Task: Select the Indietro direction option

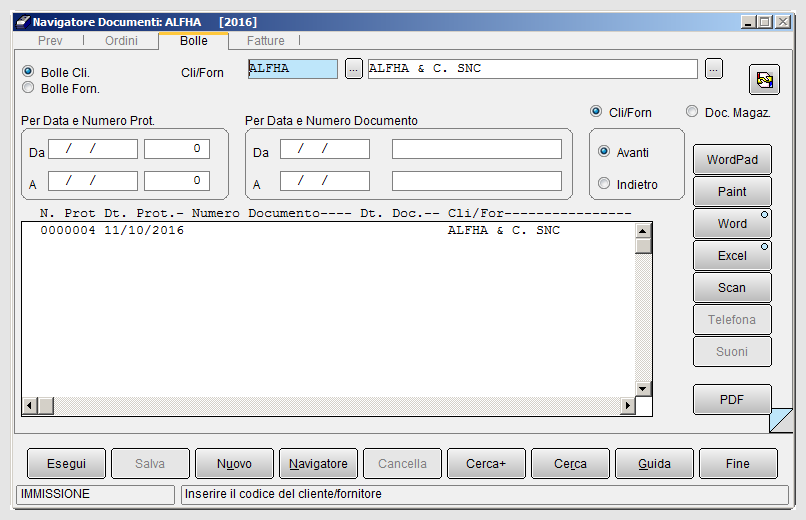Action: click(x=604, y=183)
